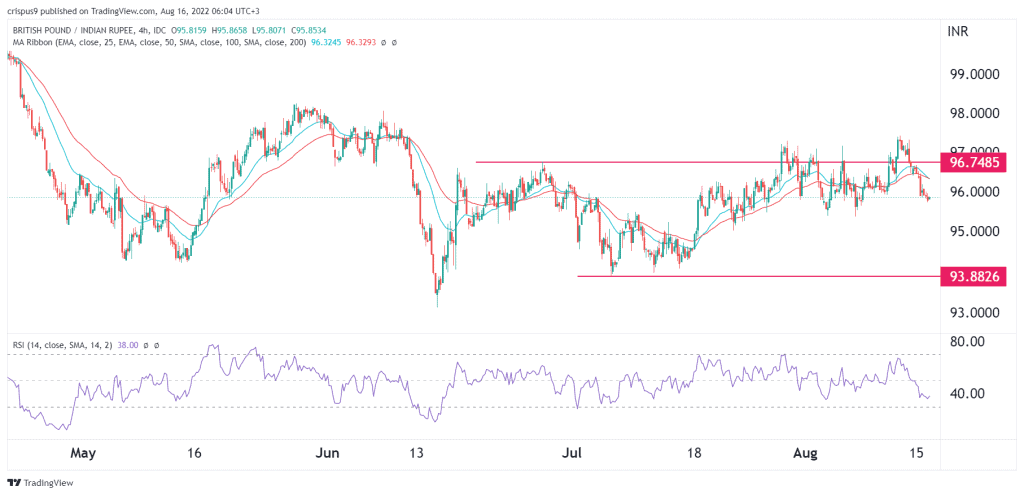Click the 96.7485 resistance price label
The image size is (1024, 495).
point(974,161)
